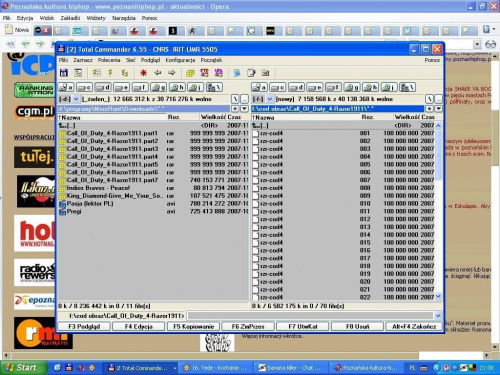Viewport: 500px width, 375px height.
Task: Open network drive \ in left panel
Action: click(x=214, y=87)
